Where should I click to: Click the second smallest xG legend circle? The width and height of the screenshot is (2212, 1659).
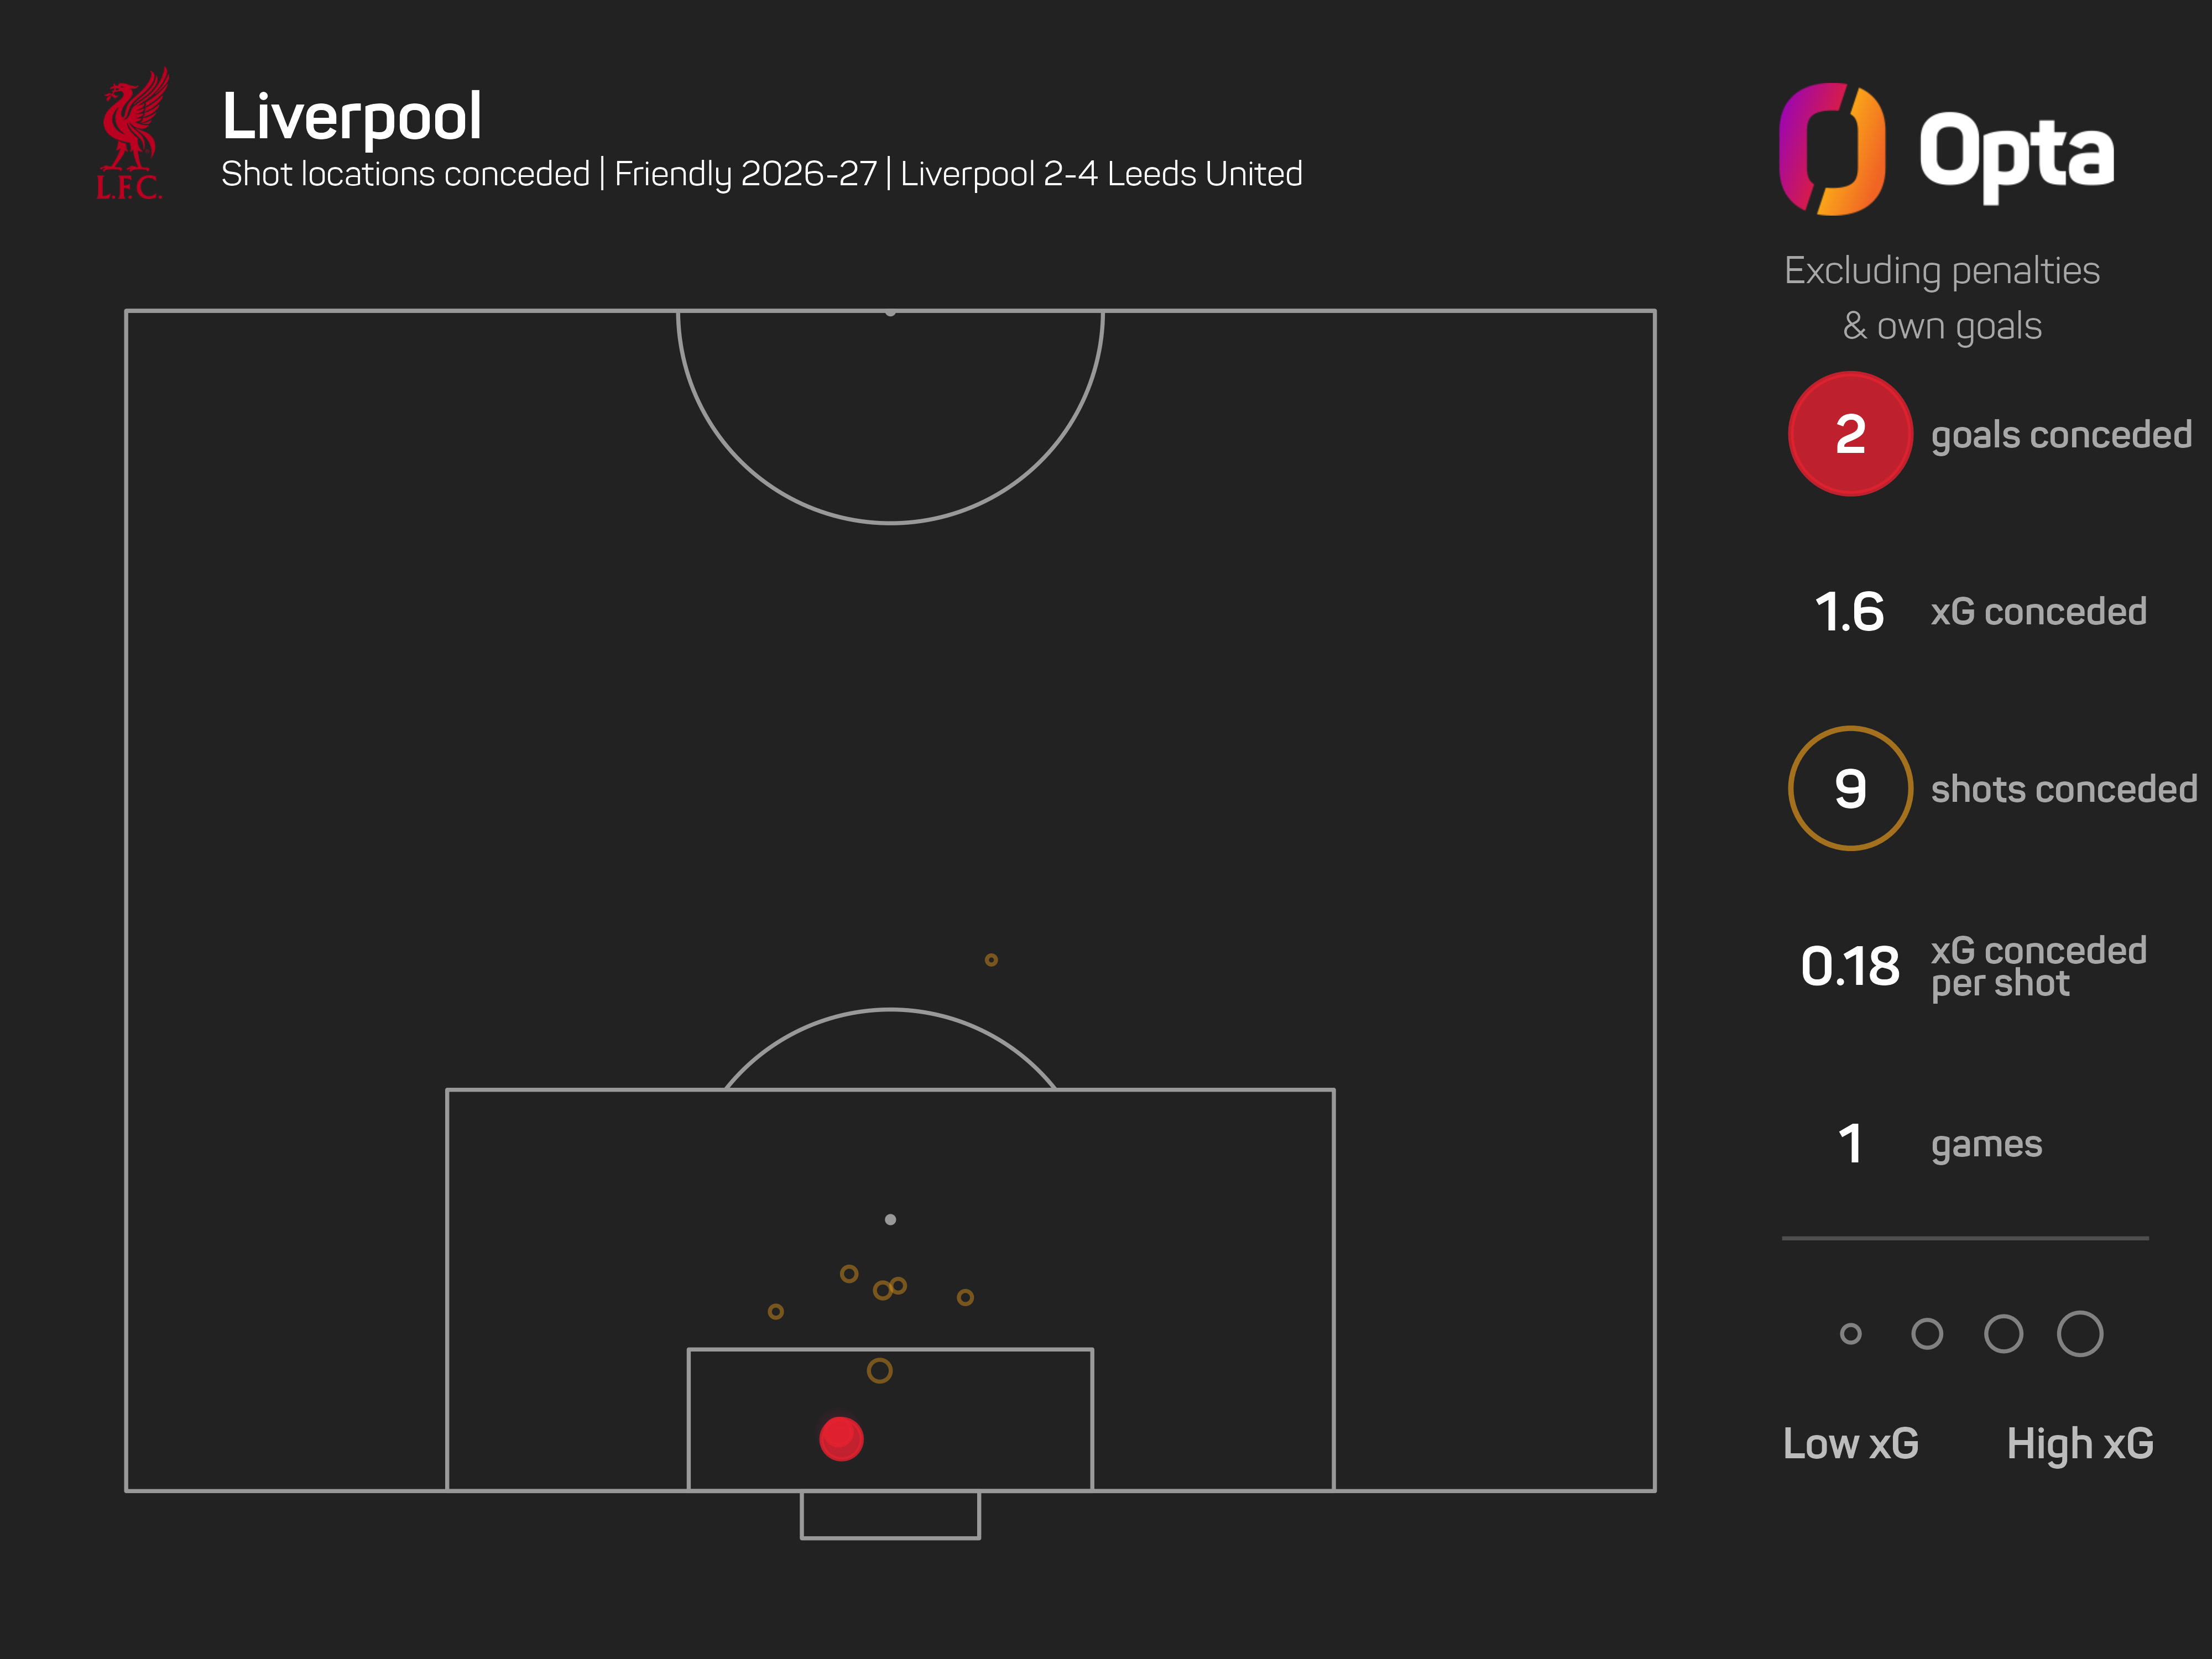click(x=1927, y=1333)
